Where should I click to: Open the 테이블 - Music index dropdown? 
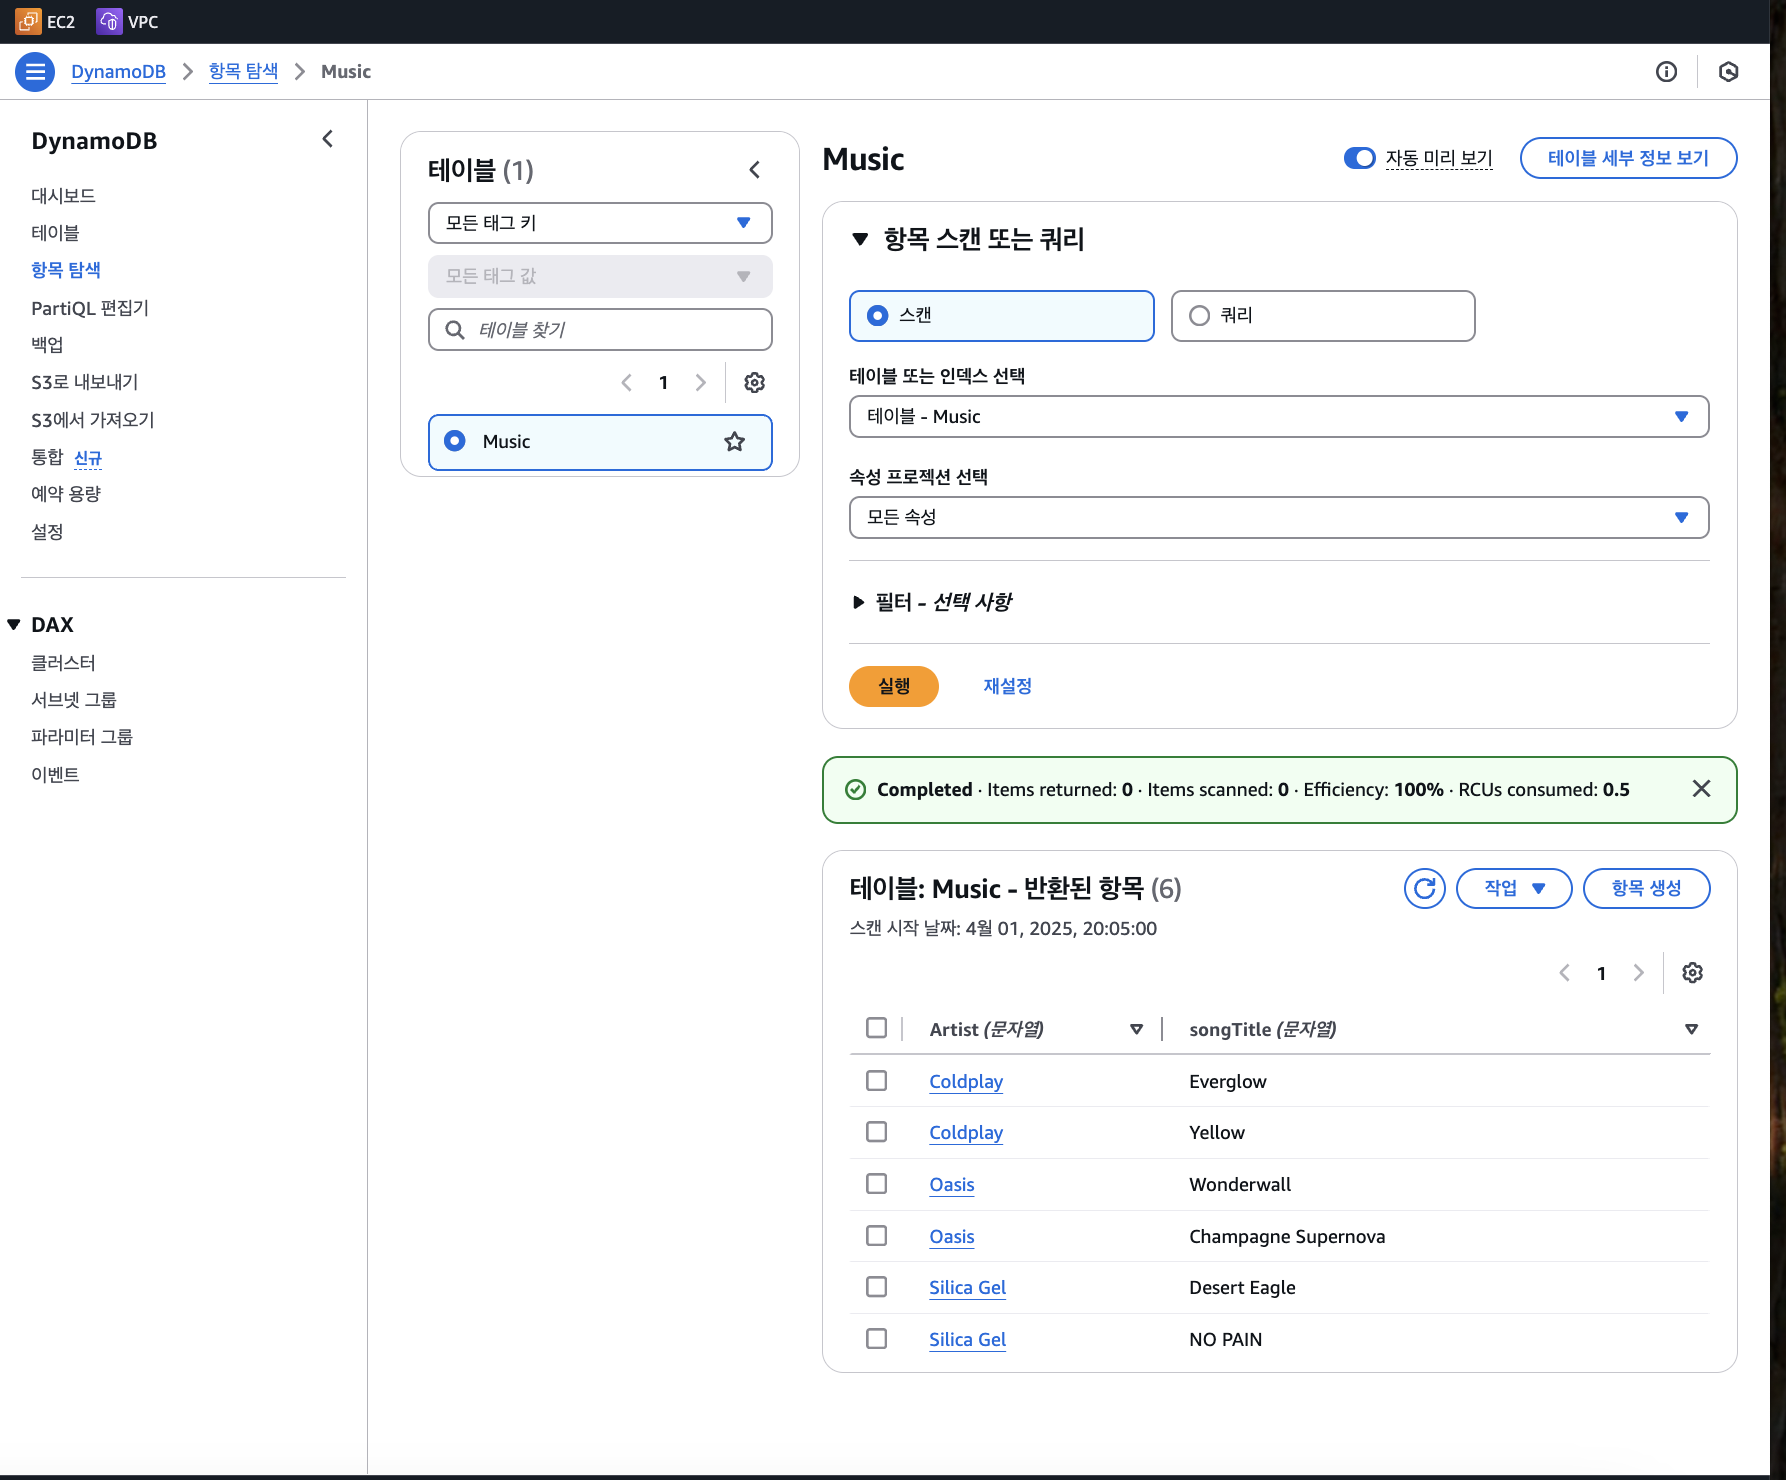(1279, 417)
